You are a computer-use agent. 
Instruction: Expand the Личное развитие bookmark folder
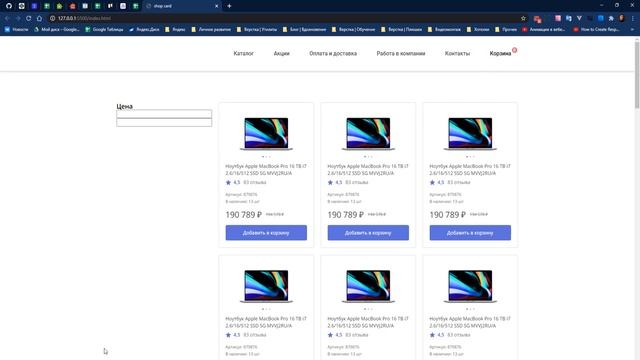coord(211,29)
